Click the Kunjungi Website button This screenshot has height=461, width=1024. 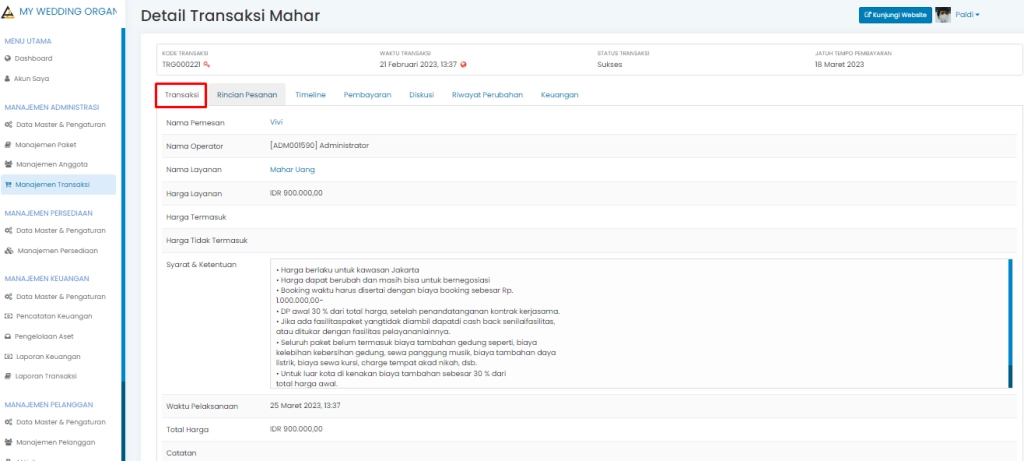tap(895, 14)
